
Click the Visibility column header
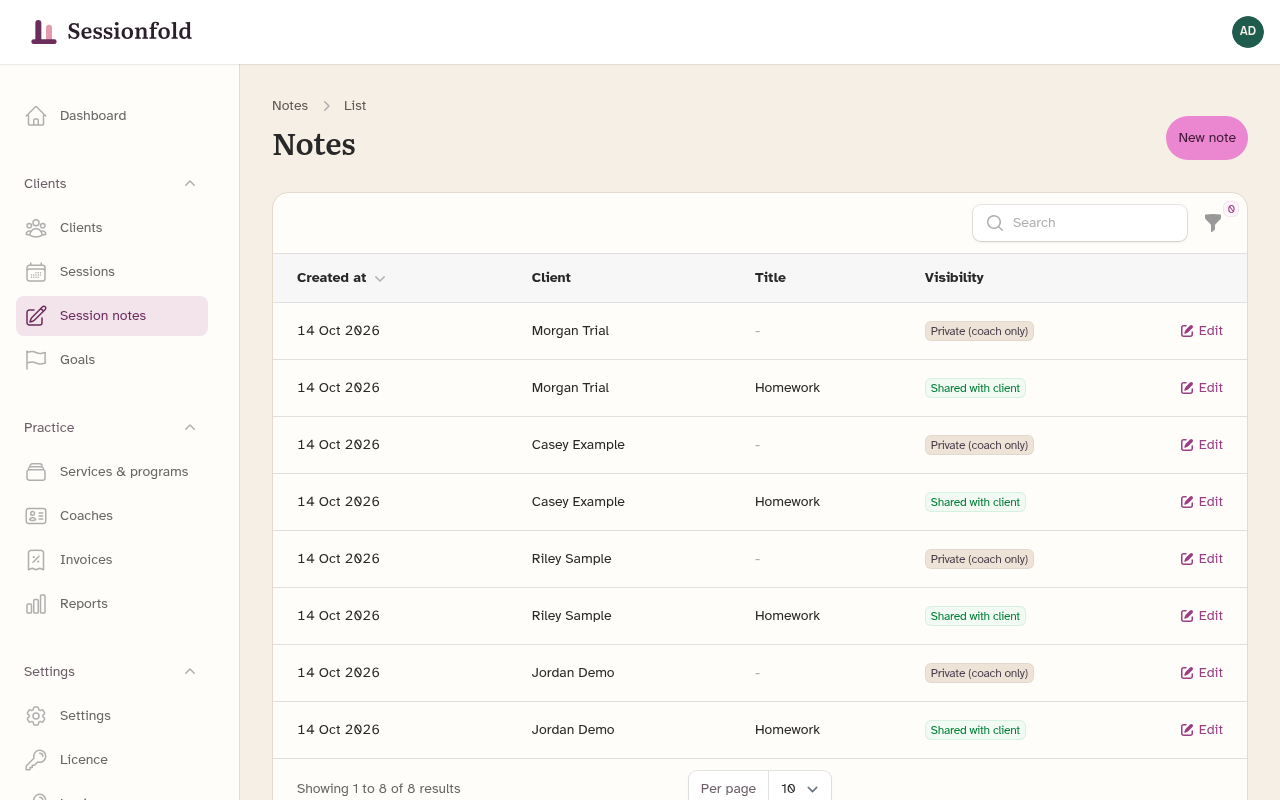coord(954,278)
